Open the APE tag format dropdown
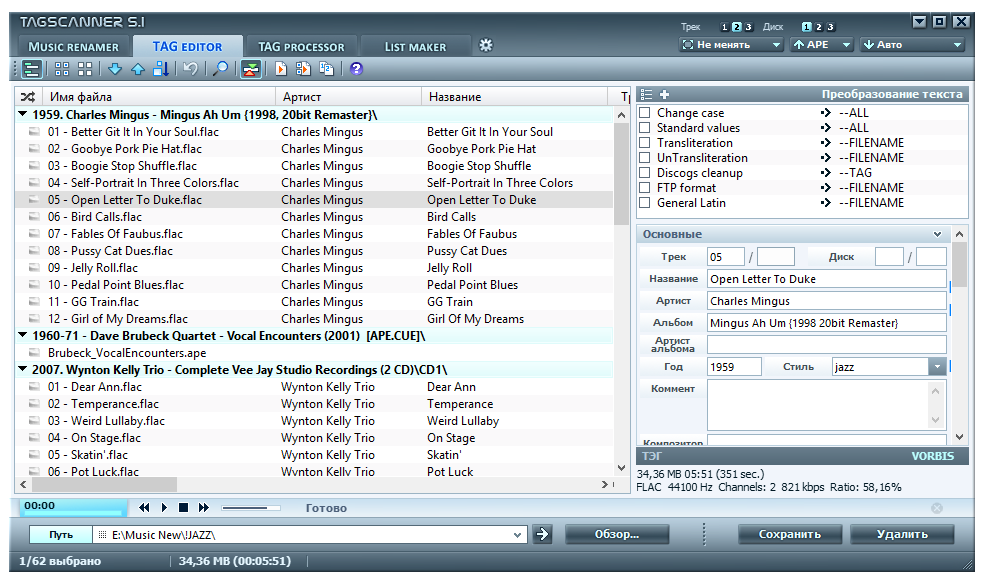985x588 pixels. 821,45
